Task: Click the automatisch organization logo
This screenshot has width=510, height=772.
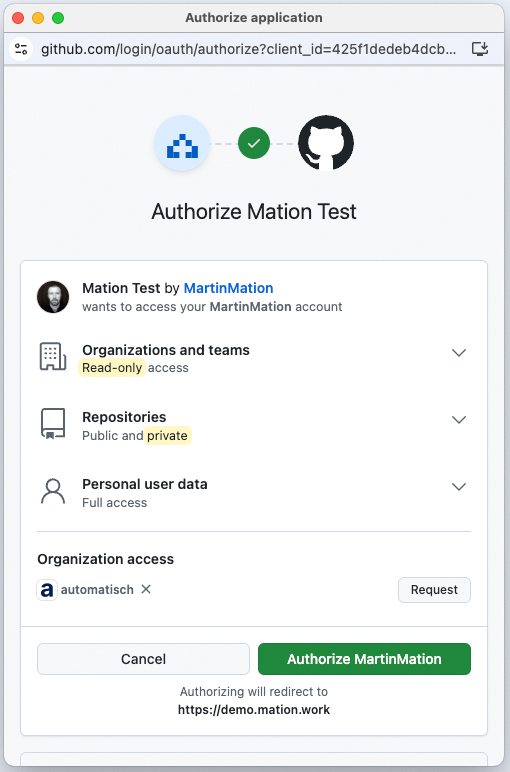Action: coord(47,589)
